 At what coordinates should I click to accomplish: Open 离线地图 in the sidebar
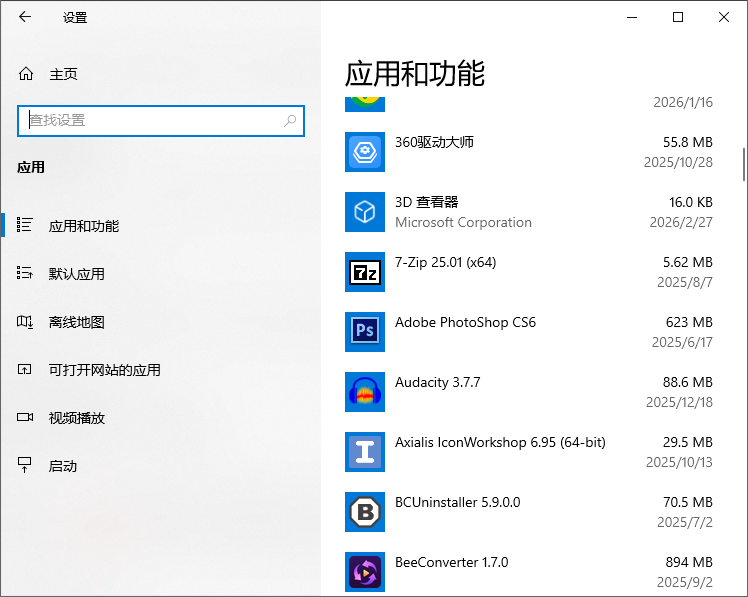160,322
